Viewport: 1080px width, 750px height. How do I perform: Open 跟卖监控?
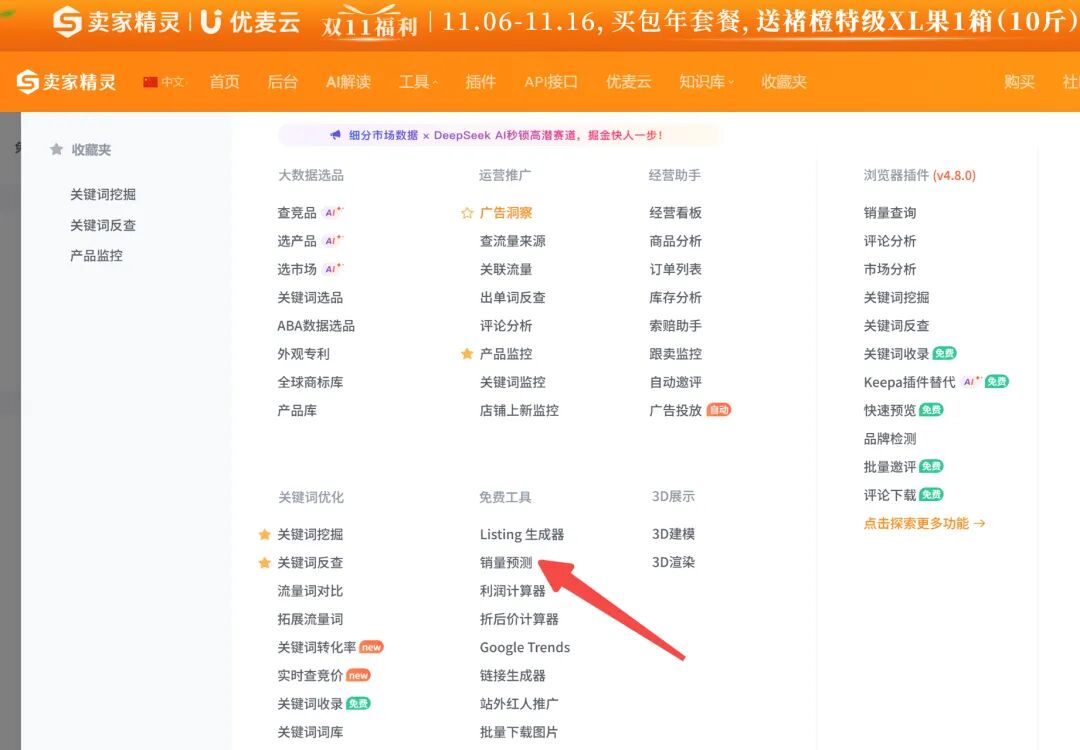pyautogui.click(x=675, y=354)
